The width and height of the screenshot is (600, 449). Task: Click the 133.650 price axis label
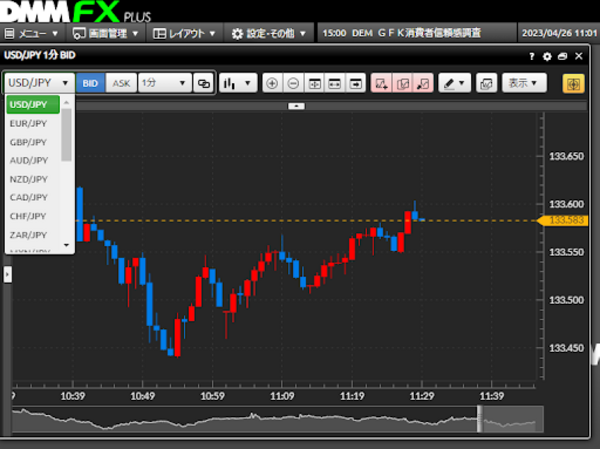[566, 156]
